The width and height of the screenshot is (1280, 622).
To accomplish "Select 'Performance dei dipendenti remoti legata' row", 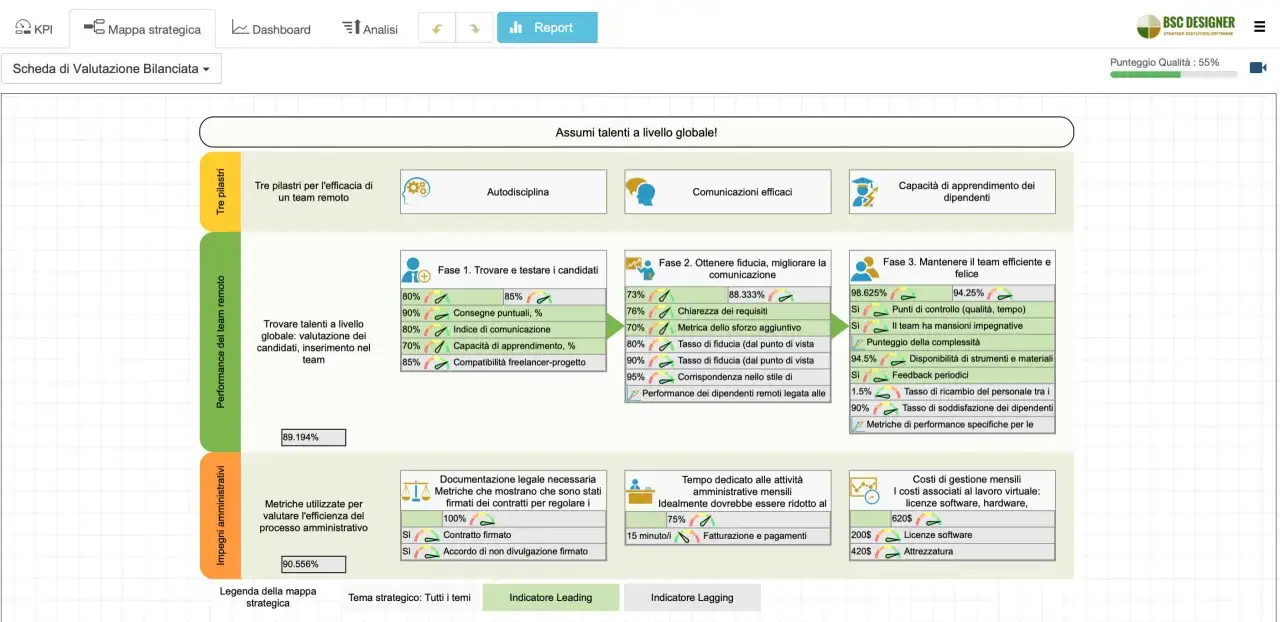I will [727, 394].
